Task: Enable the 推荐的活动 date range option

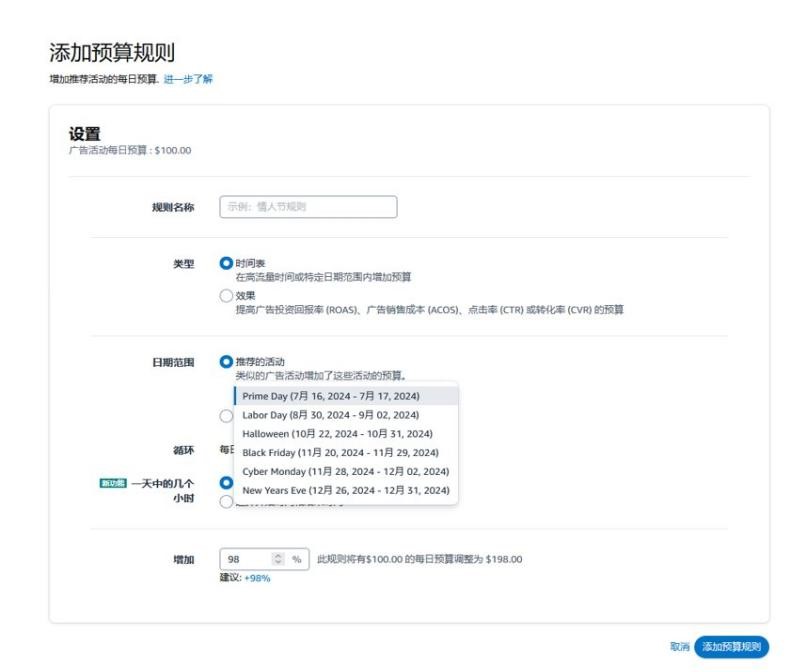Action: coord(227,359)
